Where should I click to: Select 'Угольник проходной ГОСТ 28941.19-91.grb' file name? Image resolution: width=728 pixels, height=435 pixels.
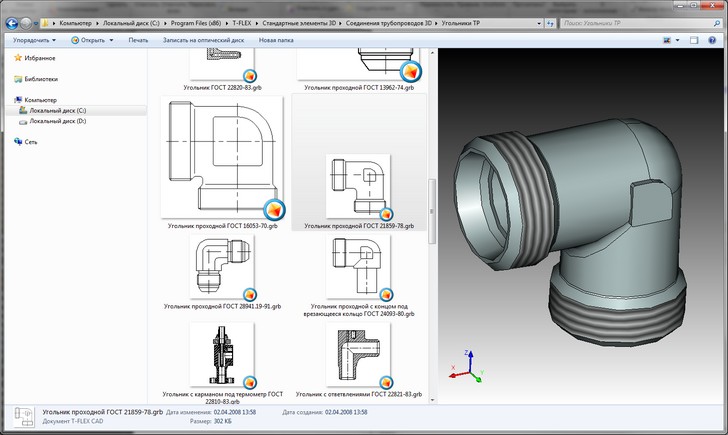[x=222, y=306]
